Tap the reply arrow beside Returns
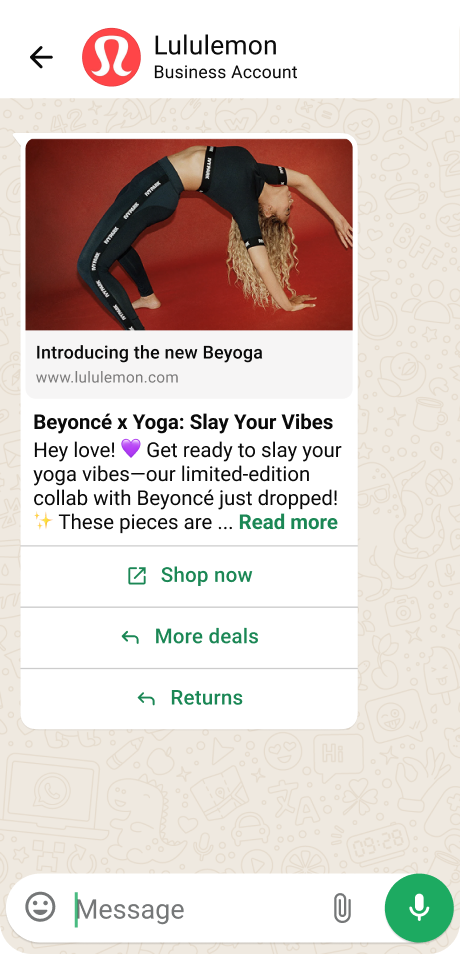Image resolution: width=460 pixels, height=954 pixels. (146, 698)
